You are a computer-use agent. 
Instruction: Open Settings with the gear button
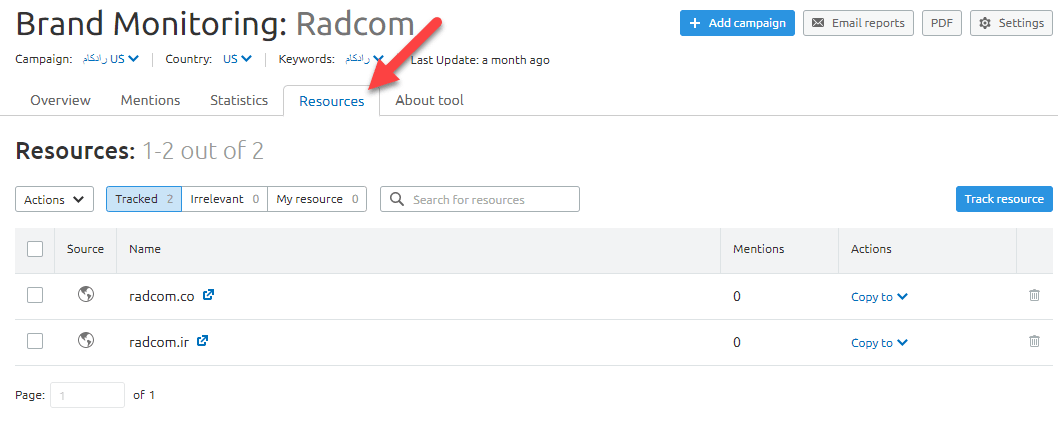point(1010,23)
